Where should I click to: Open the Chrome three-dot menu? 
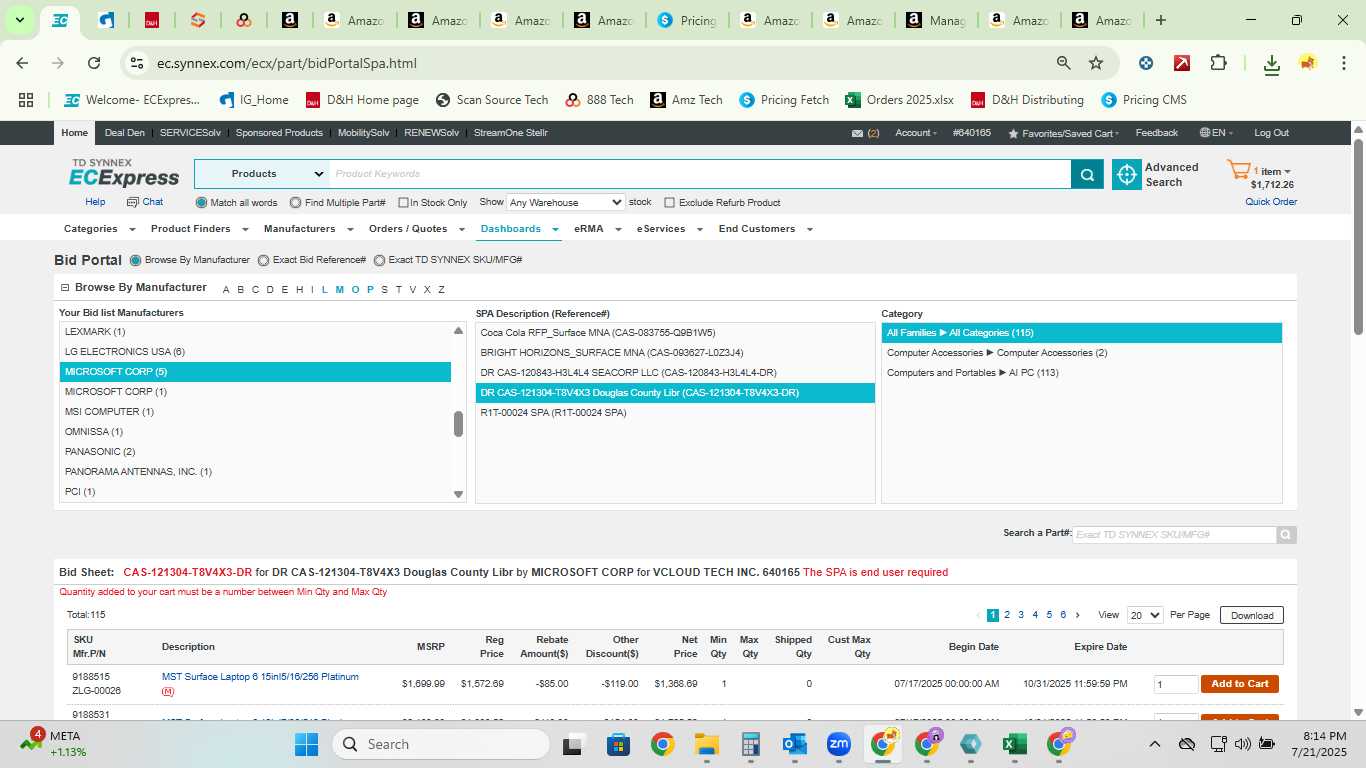point(1342,63)
